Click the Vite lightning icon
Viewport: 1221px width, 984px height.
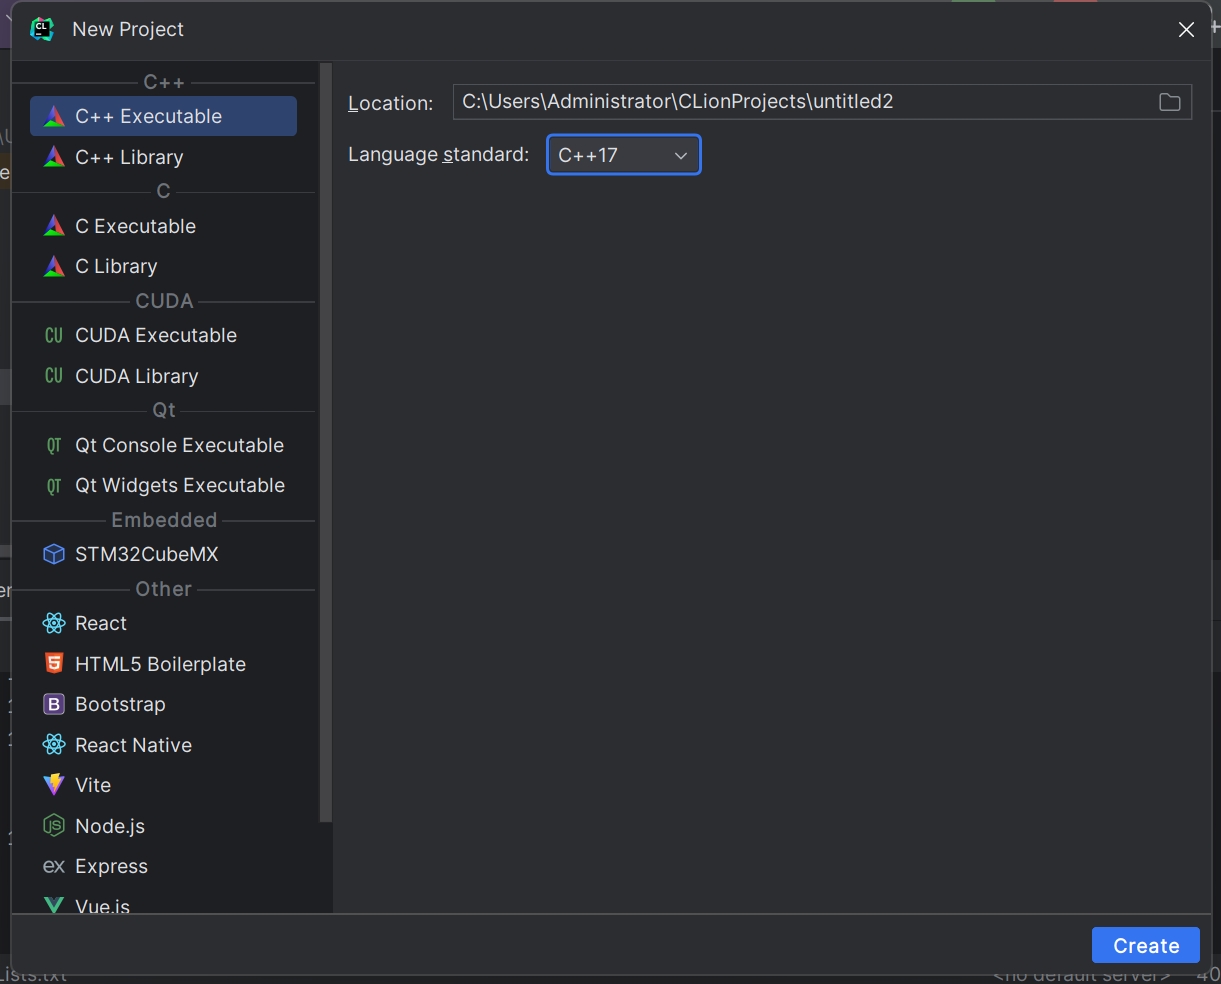[x=54, y=785]
